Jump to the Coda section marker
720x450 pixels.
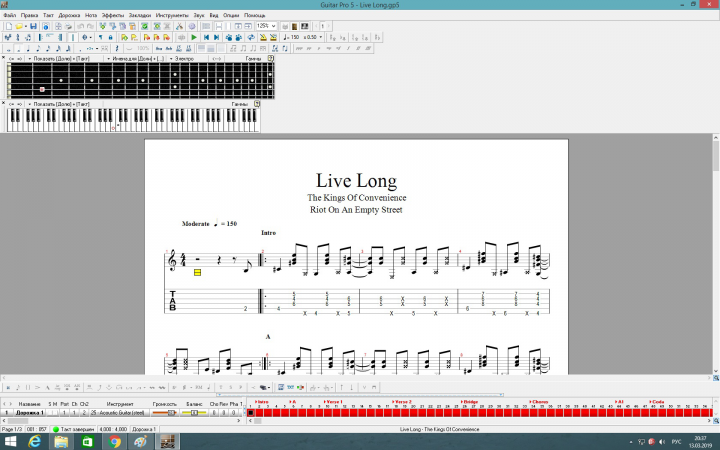point(657,402)
